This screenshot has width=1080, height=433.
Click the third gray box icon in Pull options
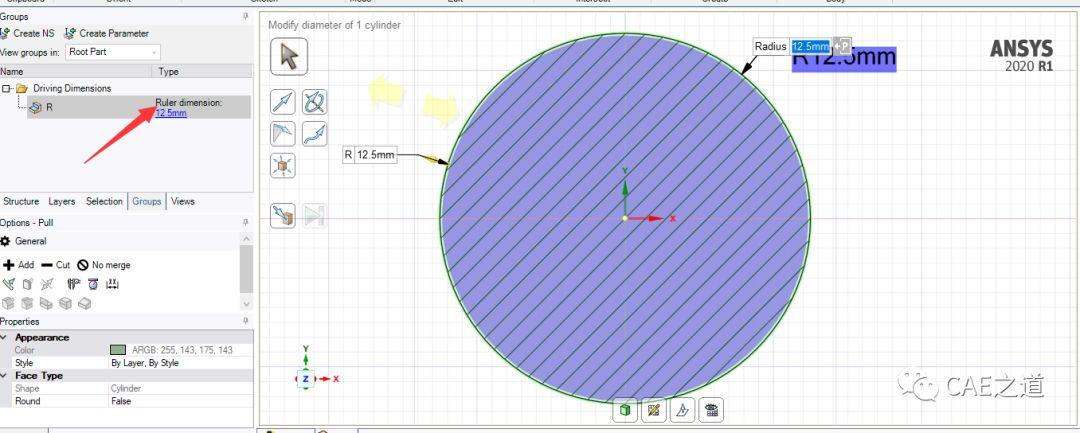[x=46, y=303]
